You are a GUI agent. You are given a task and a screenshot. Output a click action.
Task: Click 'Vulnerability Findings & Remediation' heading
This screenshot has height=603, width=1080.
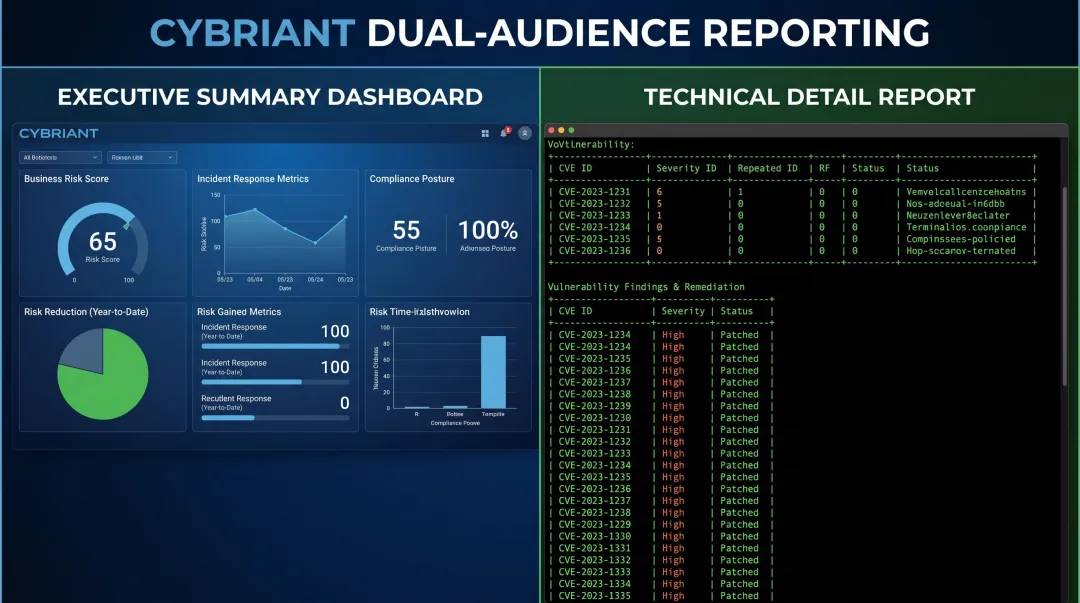coord(646,287)
